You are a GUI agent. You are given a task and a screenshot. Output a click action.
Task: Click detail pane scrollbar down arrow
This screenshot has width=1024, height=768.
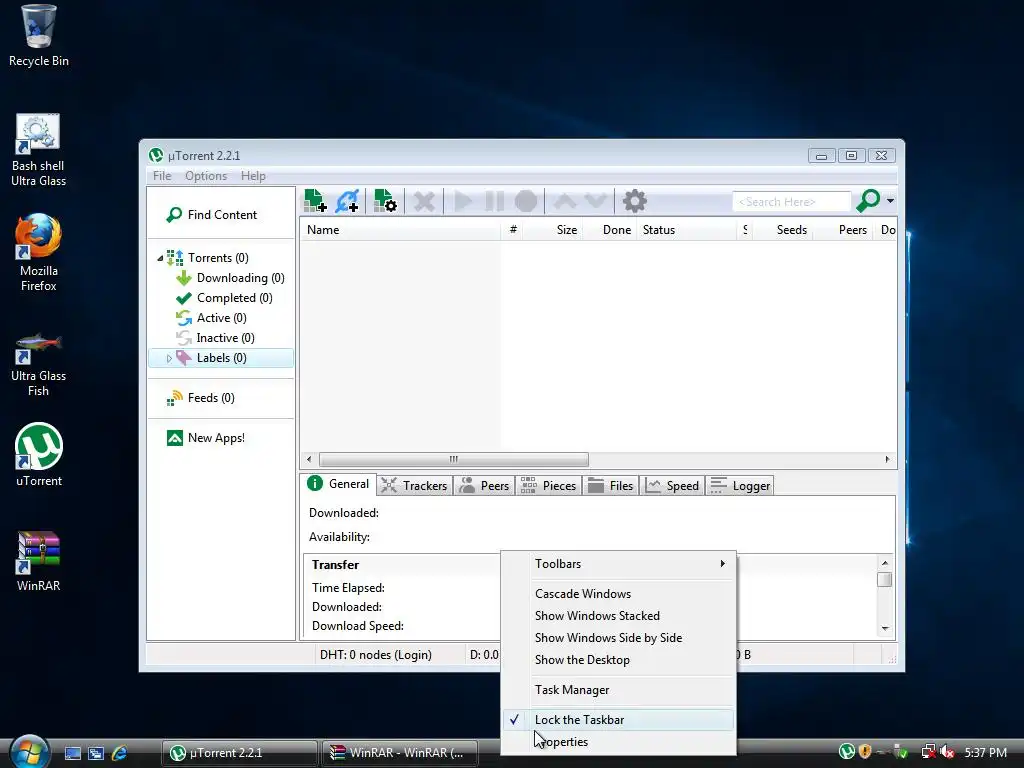[885, 628]
